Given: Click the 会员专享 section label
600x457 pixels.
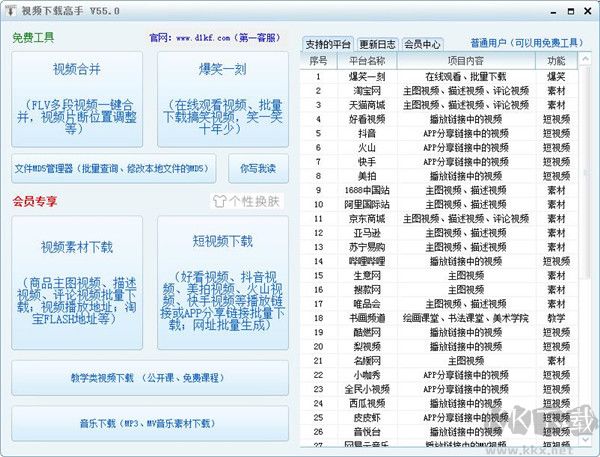Looking at the screenshot, I should [x=34, y=201].
